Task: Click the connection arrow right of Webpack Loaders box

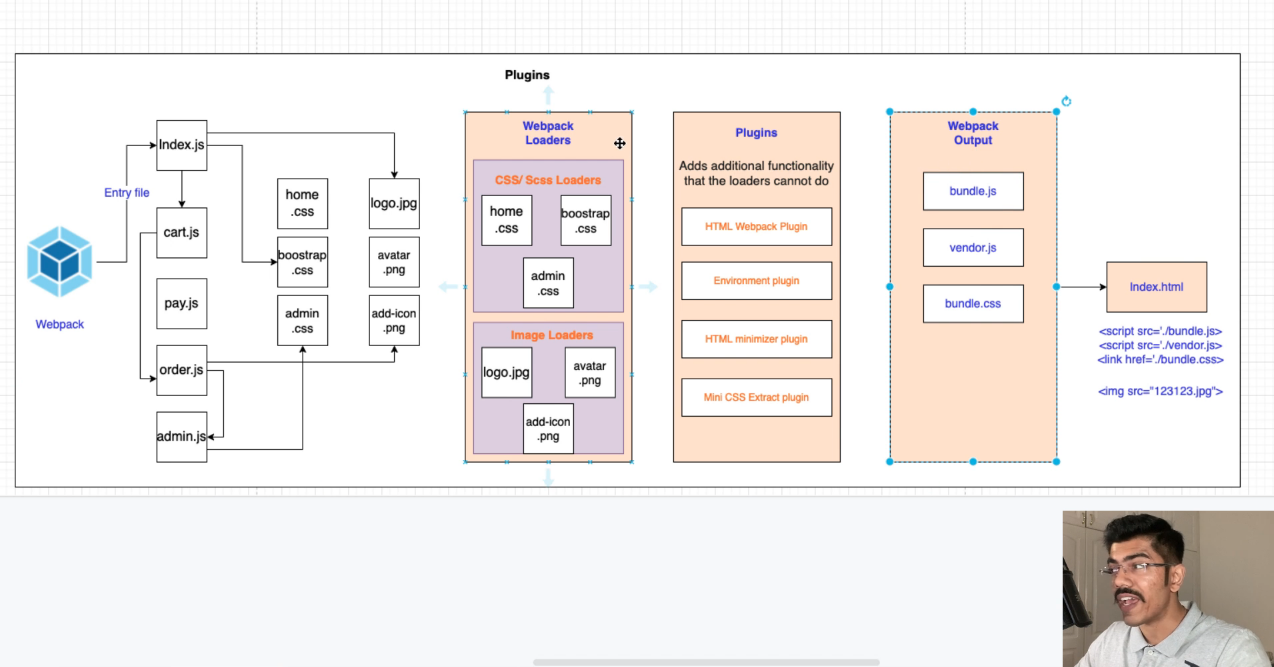Action: (648, 287)
